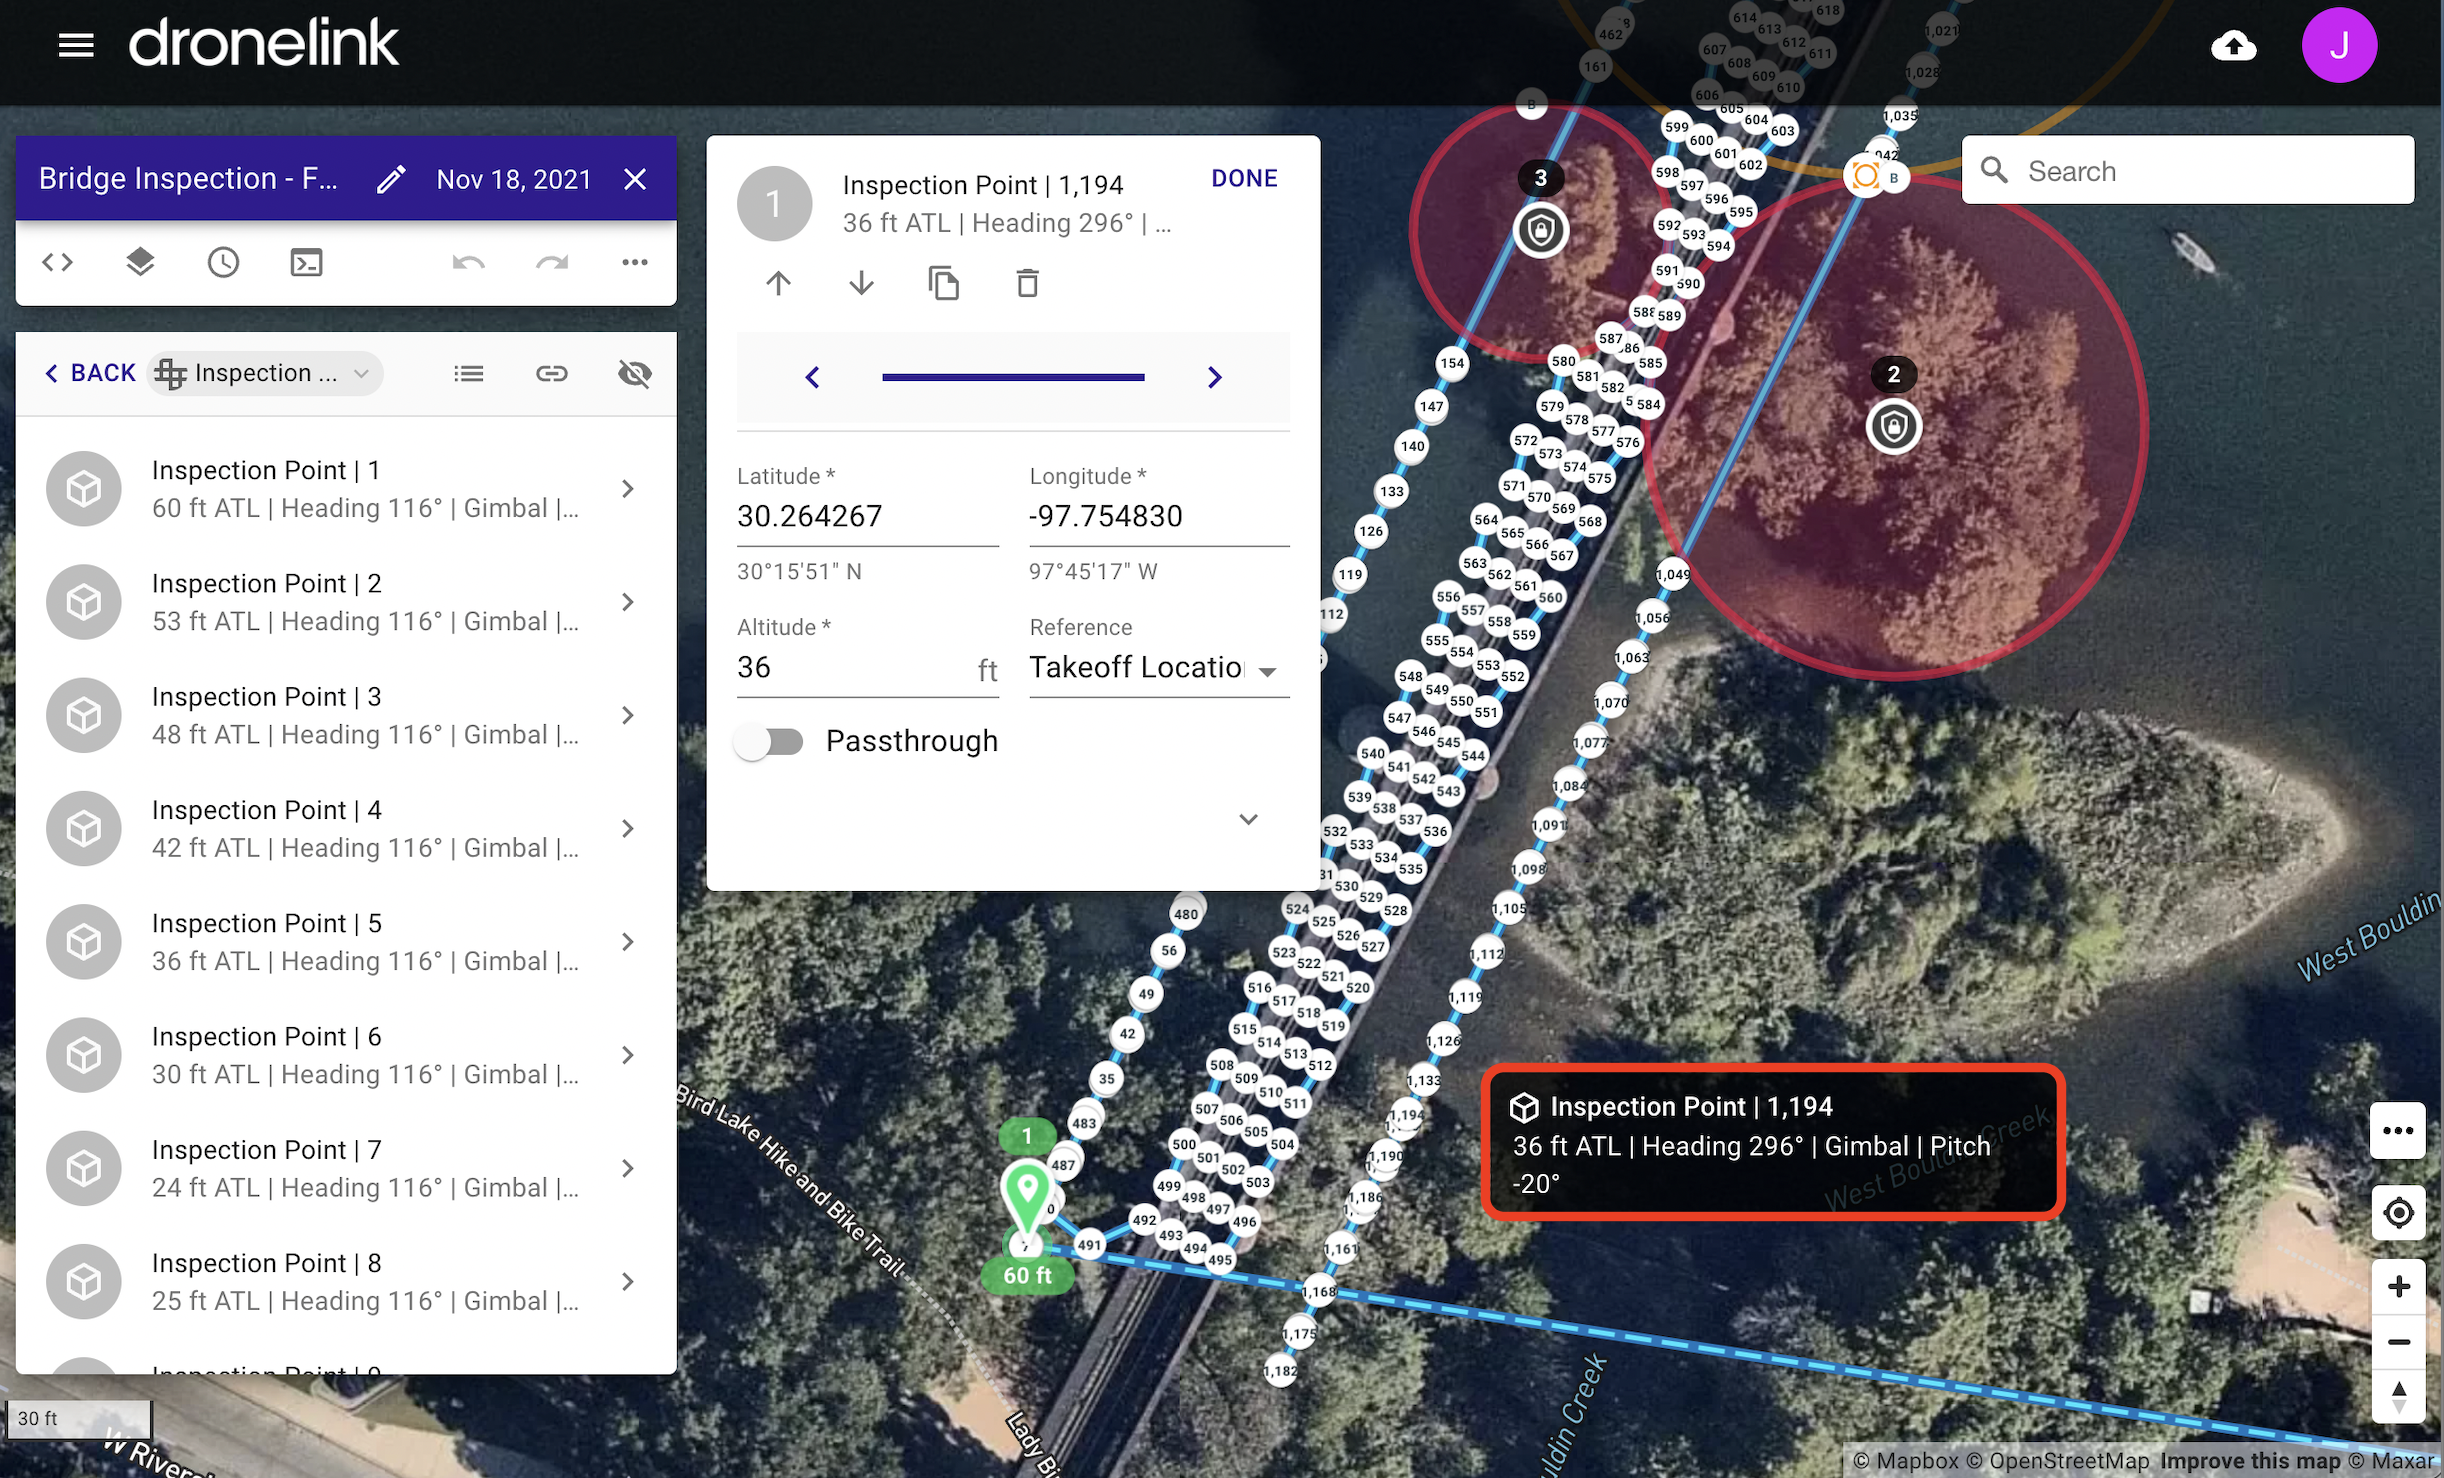
Task: Open the terminal console icon
Action: (x=306, y=262)
